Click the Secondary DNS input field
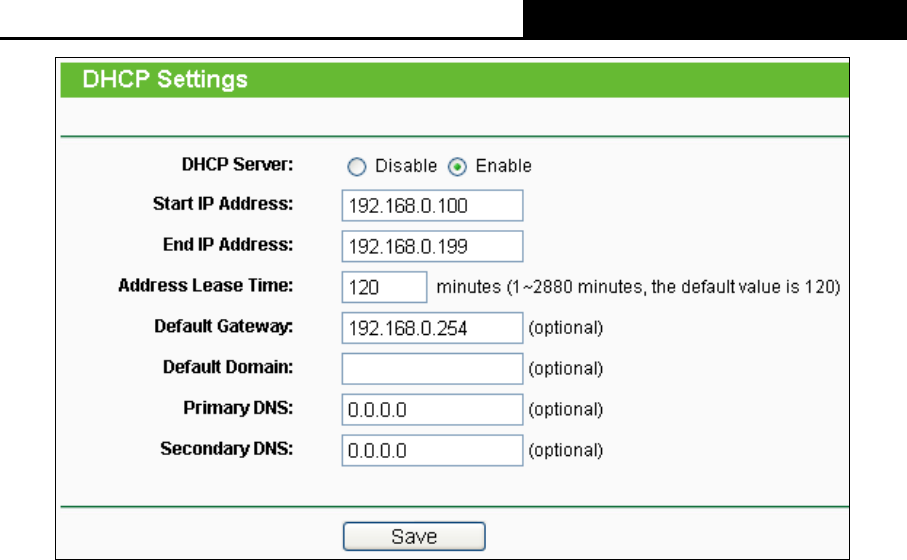 (x=432, y=450)
